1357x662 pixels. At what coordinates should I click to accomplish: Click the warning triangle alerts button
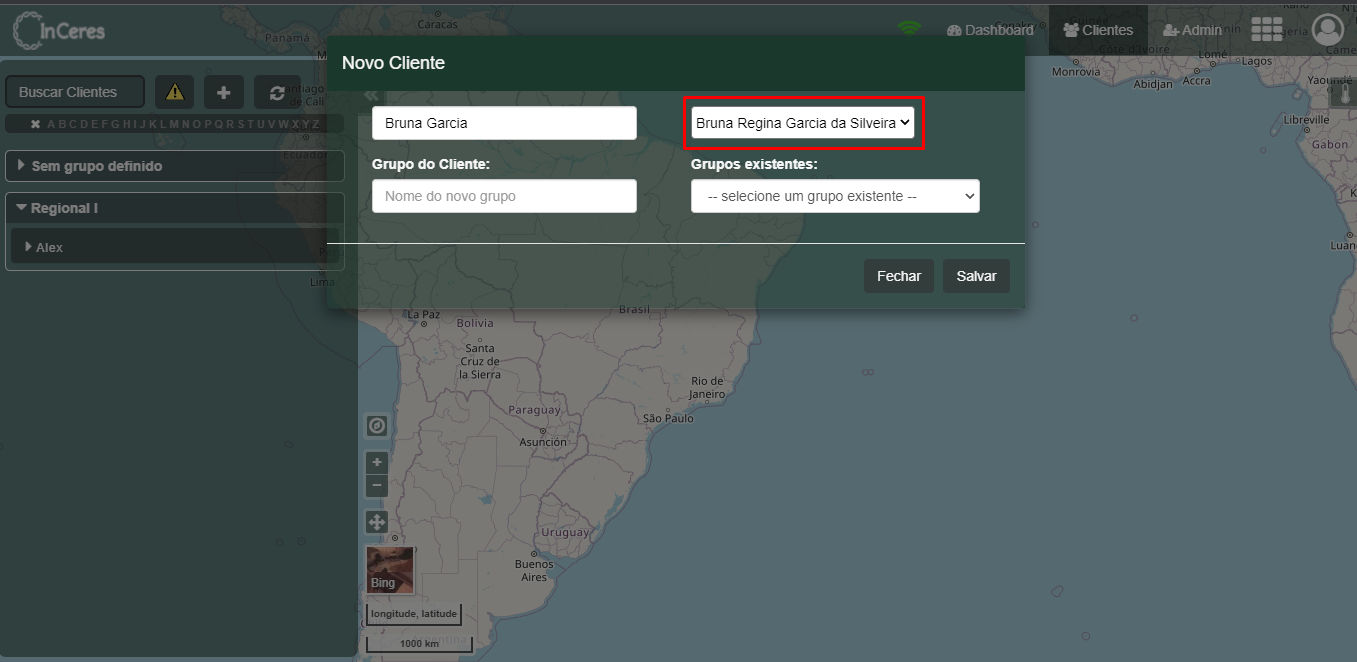pyautogui.click(x=175, y=92)
